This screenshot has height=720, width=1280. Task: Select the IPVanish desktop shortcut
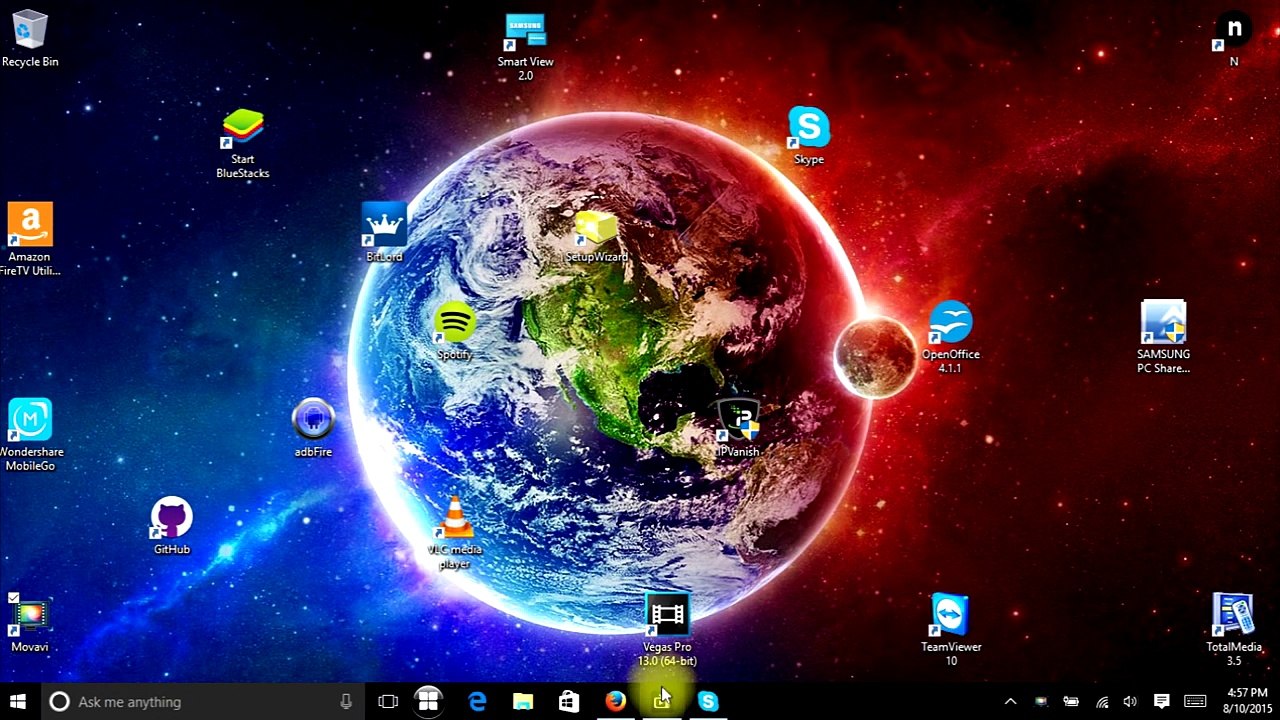738,429
